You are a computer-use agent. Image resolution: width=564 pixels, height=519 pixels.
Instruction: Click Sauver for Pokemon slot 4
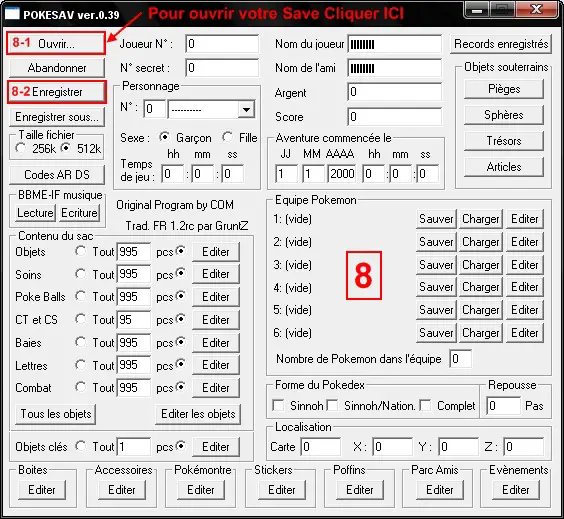(x=436, y=287)
